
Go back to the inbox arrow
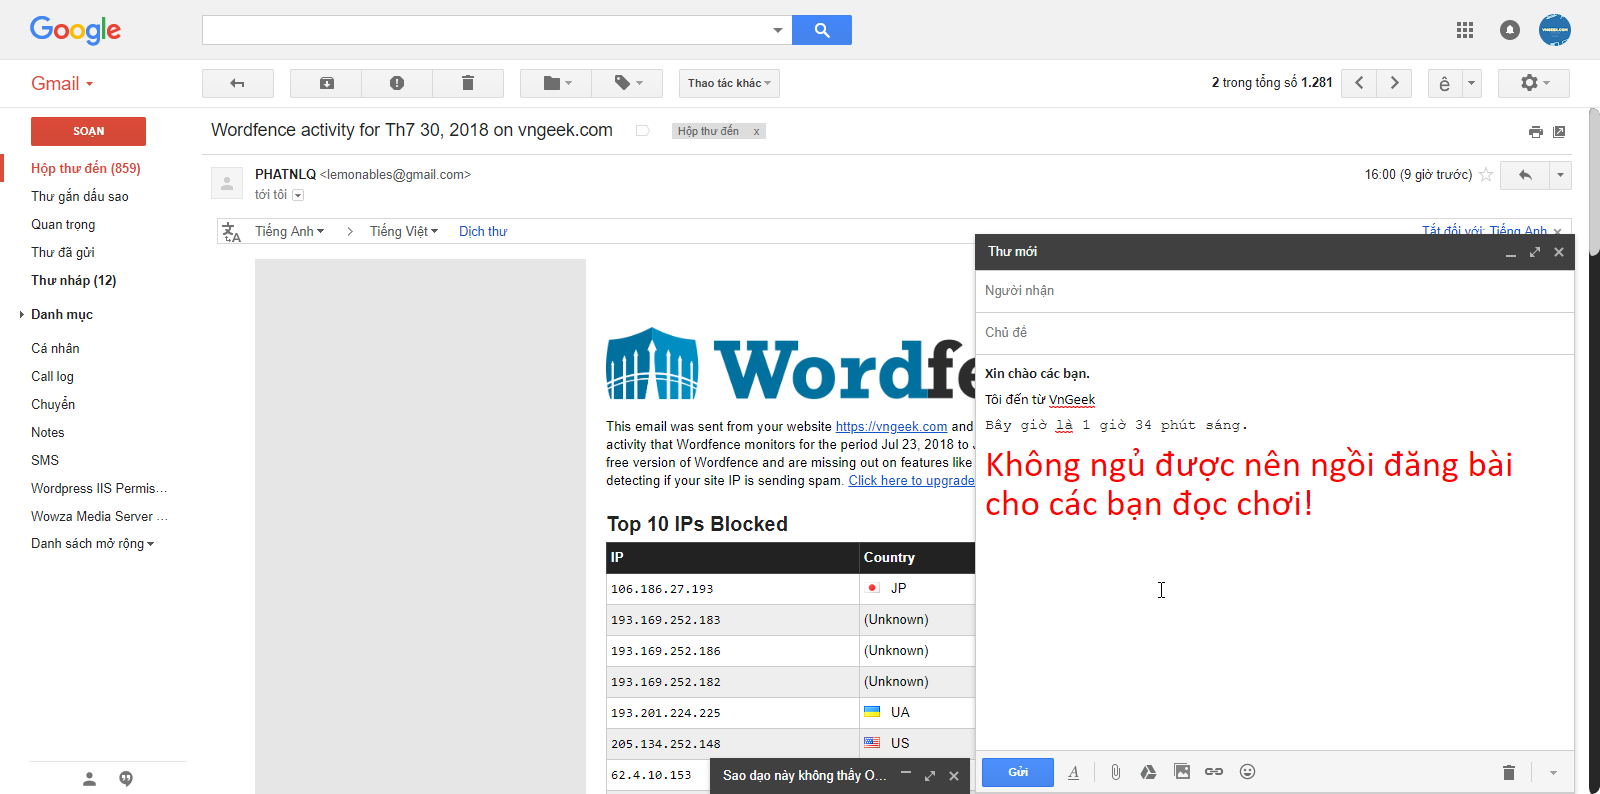point(238,83)
